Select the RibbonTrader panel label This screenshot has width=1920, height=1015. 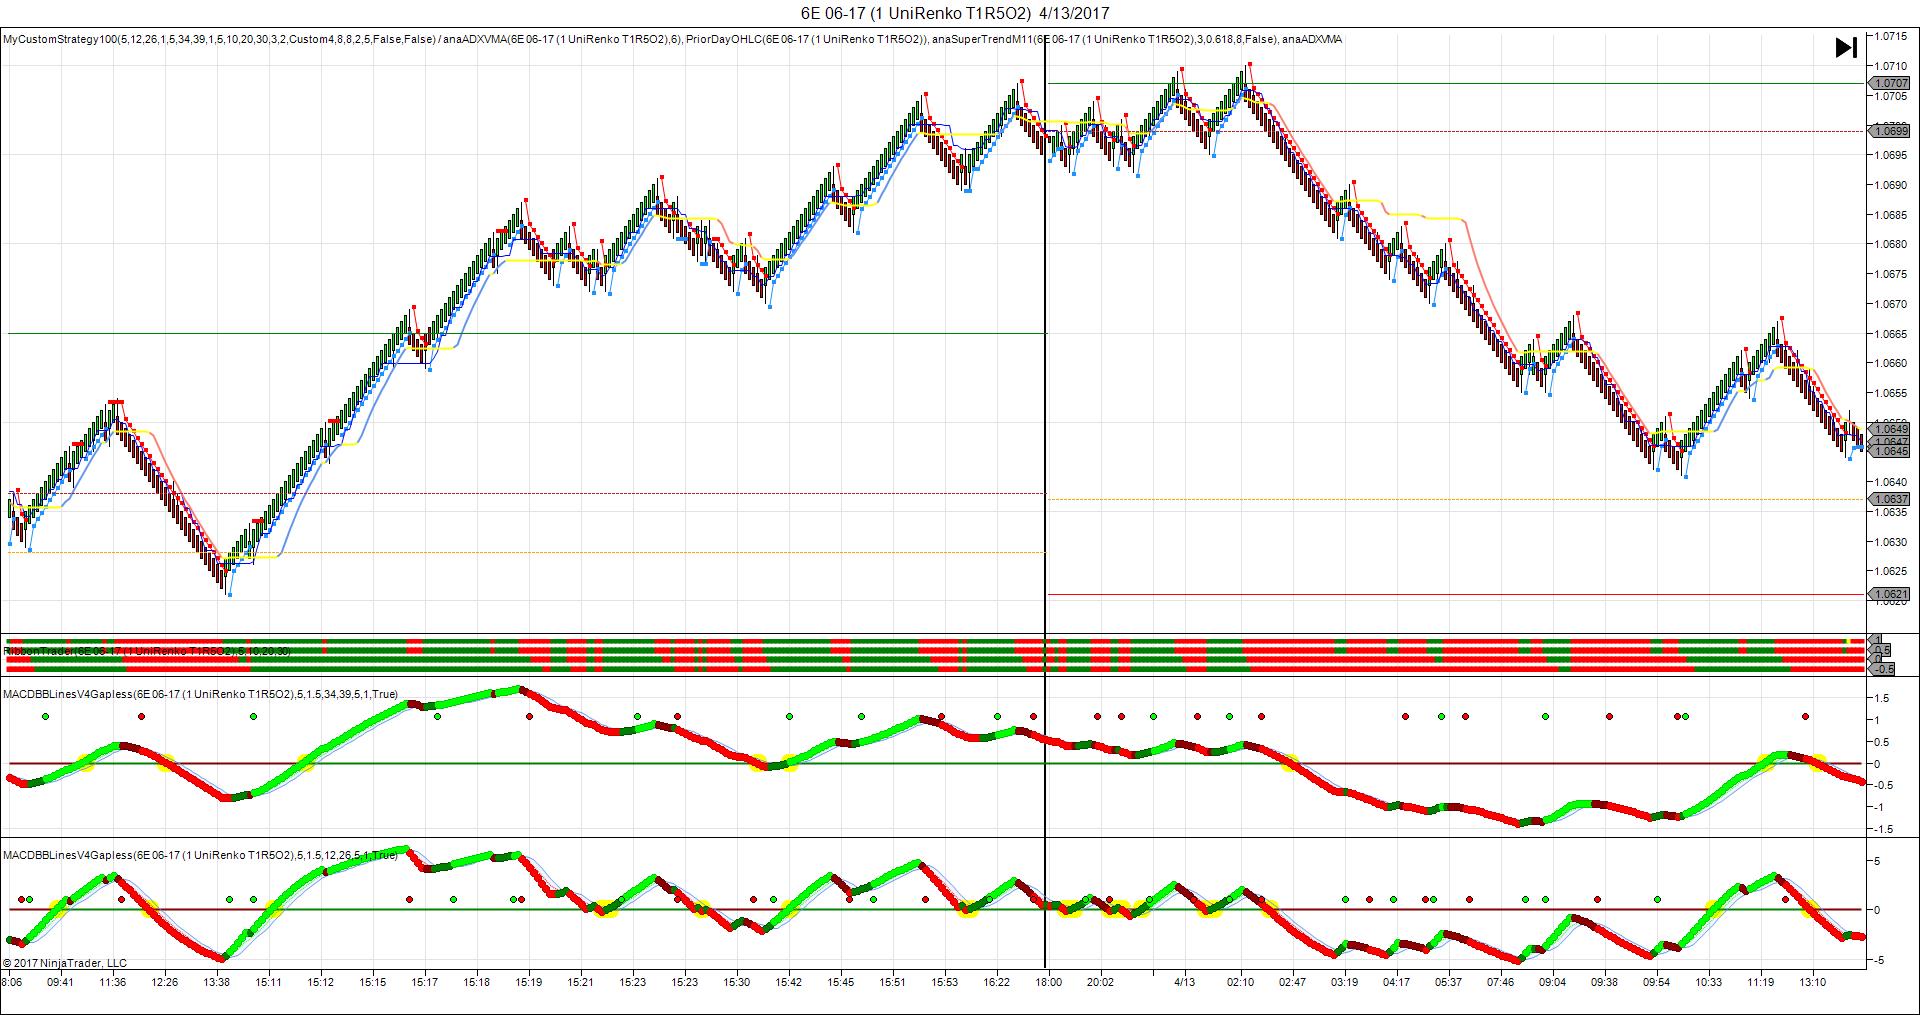[147, 651]
